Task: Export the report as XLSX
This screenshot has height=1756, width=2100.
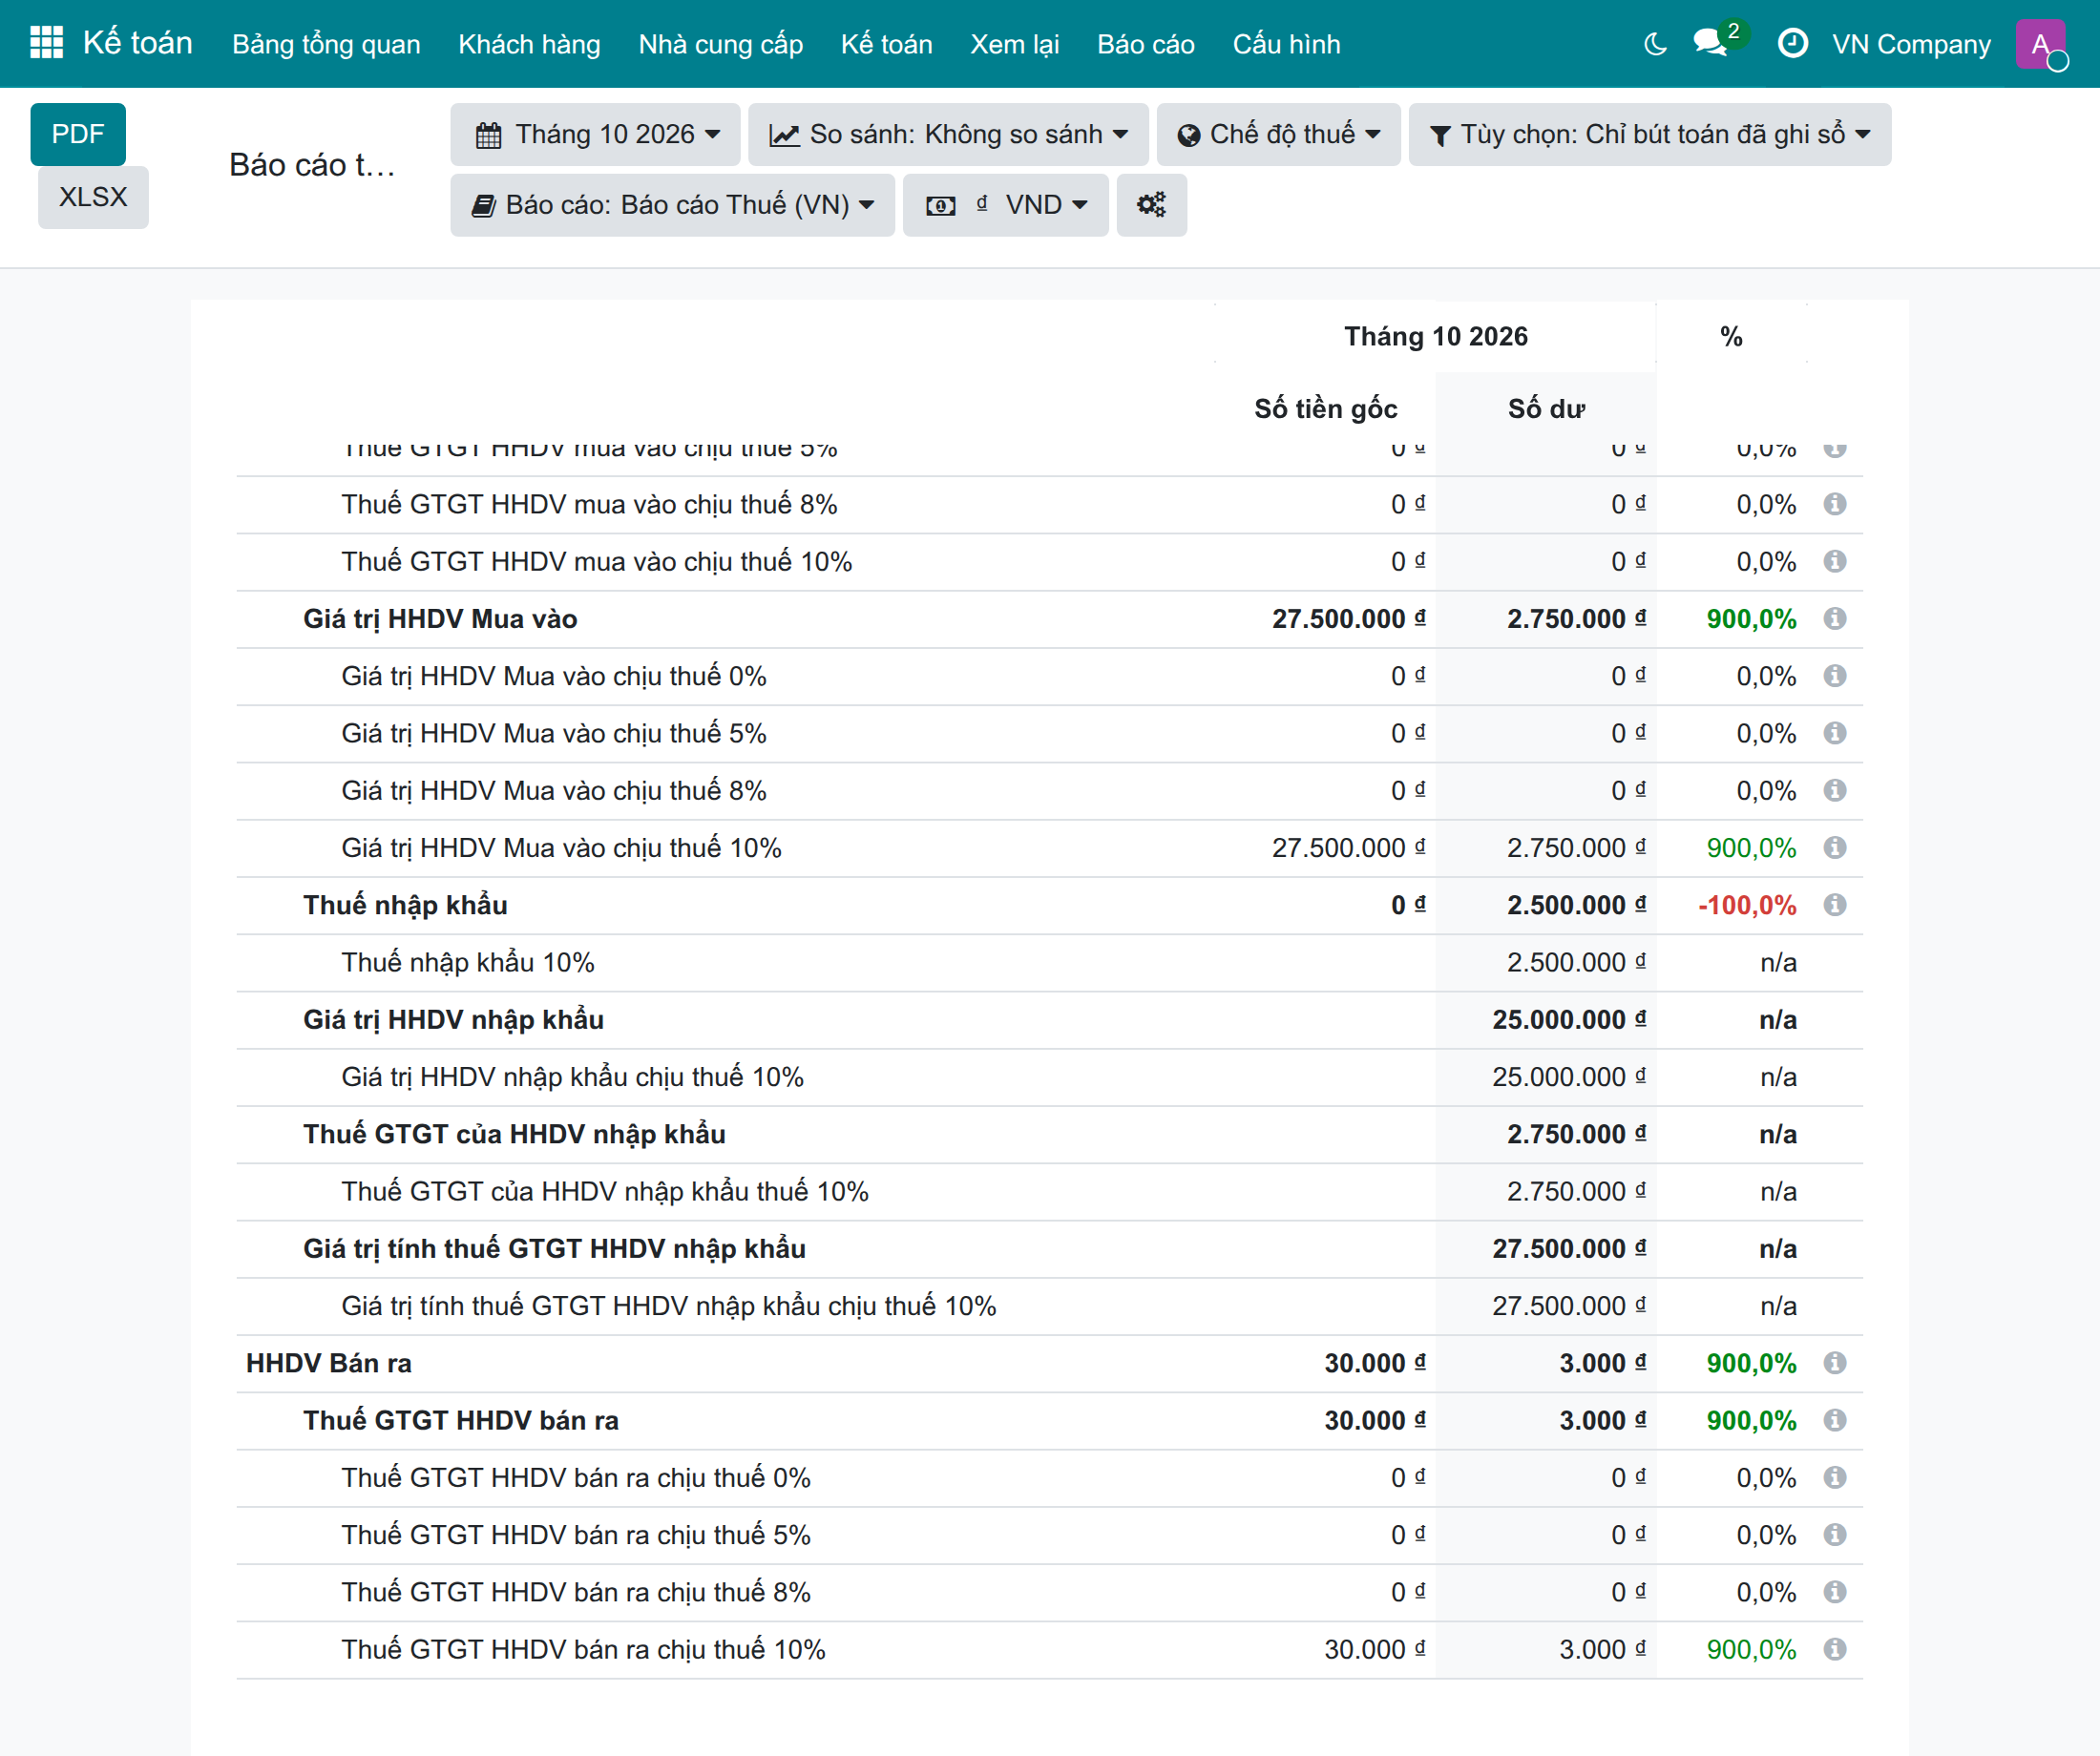Action: [93, 197]
